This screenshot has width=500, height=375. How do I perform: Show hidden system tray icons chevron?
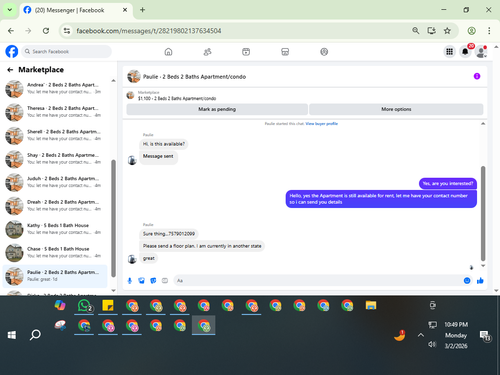421,335
